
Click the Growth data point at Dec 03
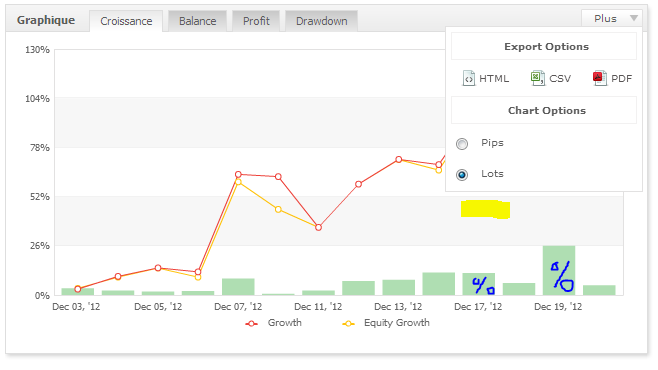click(78, 289)
